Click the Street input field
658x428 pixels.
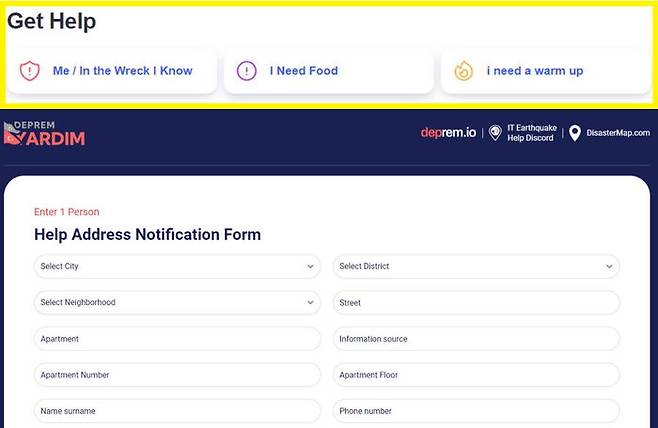pyautogui.click(x=476, y=303)
